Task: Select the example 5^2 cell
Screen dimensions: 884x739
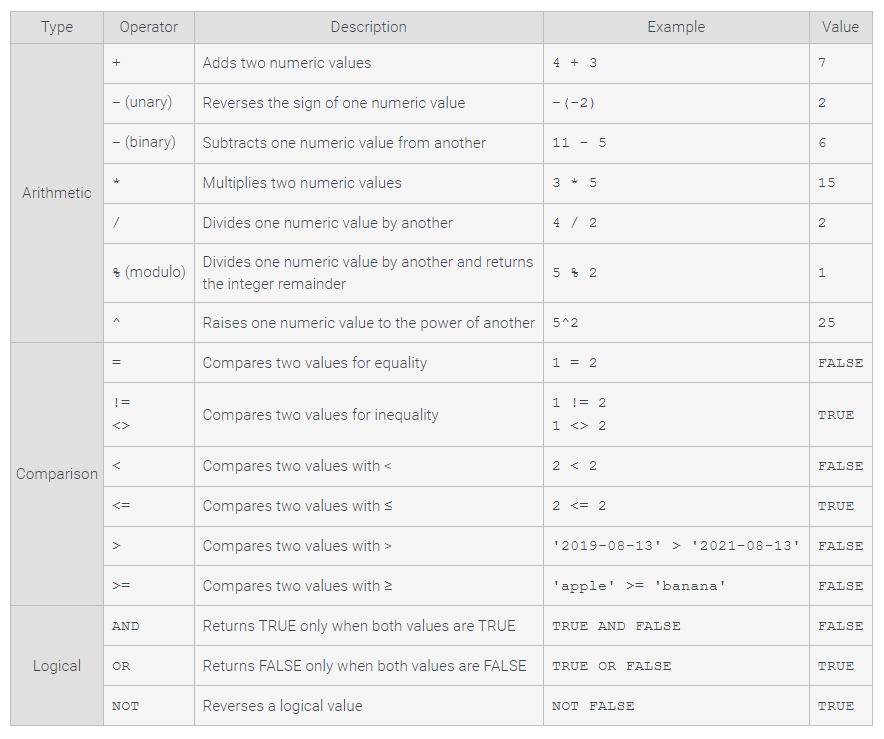Action: click(x=568, y=323)
